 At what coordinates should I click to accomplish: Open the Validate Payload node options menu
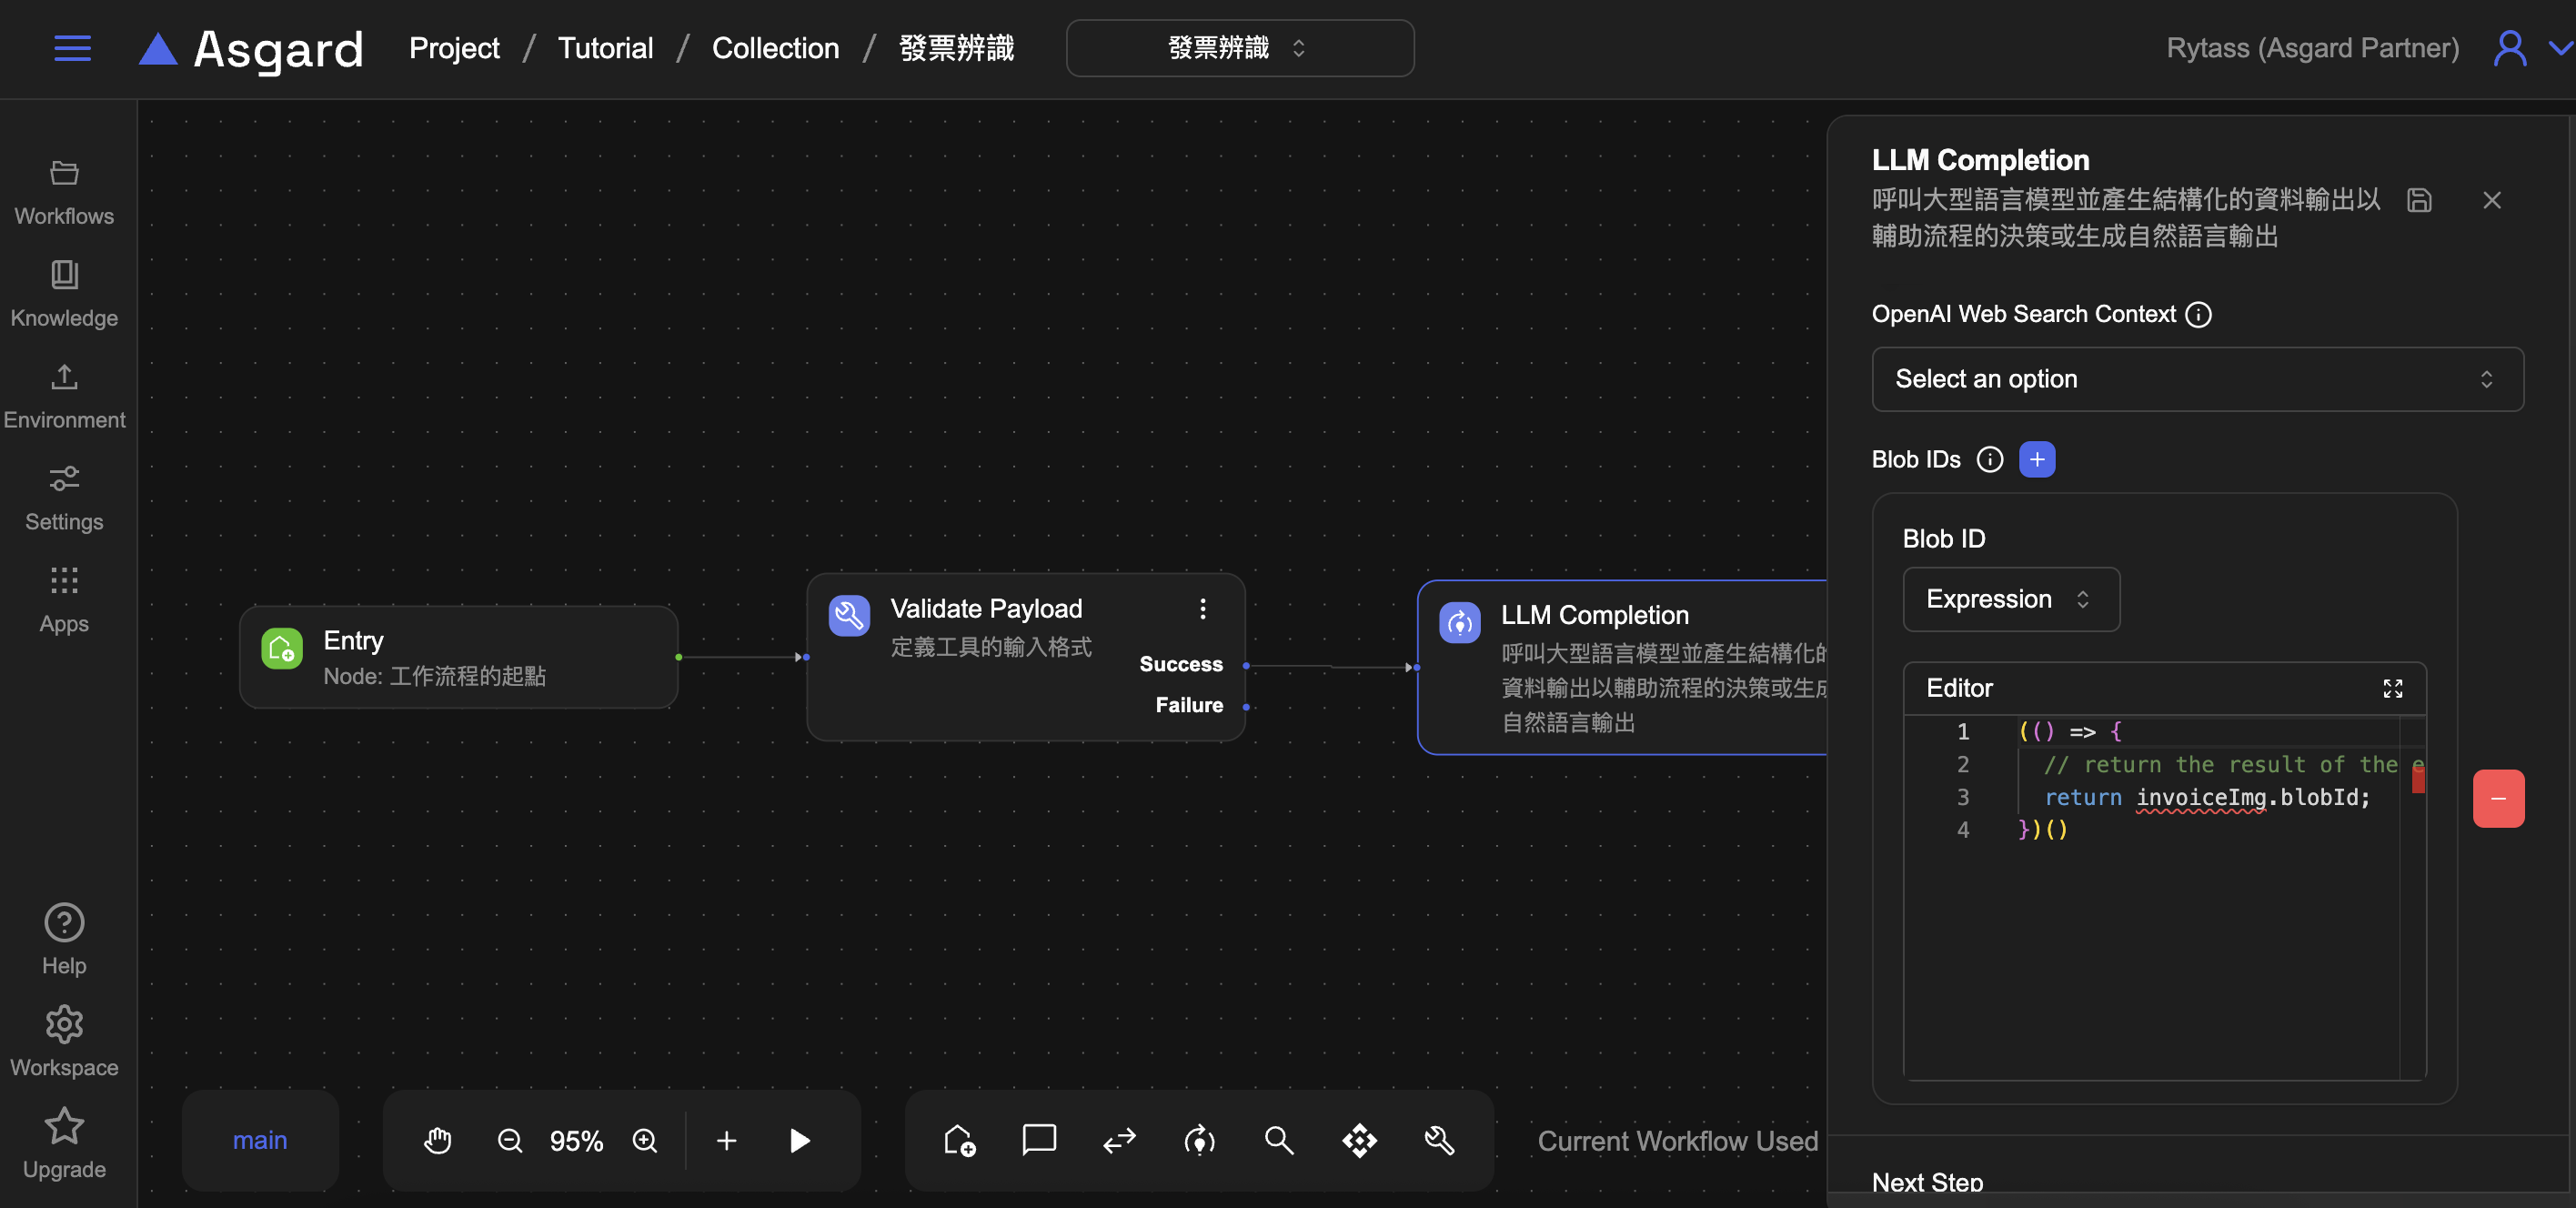pyautogui.click(x=1202, y=609)
